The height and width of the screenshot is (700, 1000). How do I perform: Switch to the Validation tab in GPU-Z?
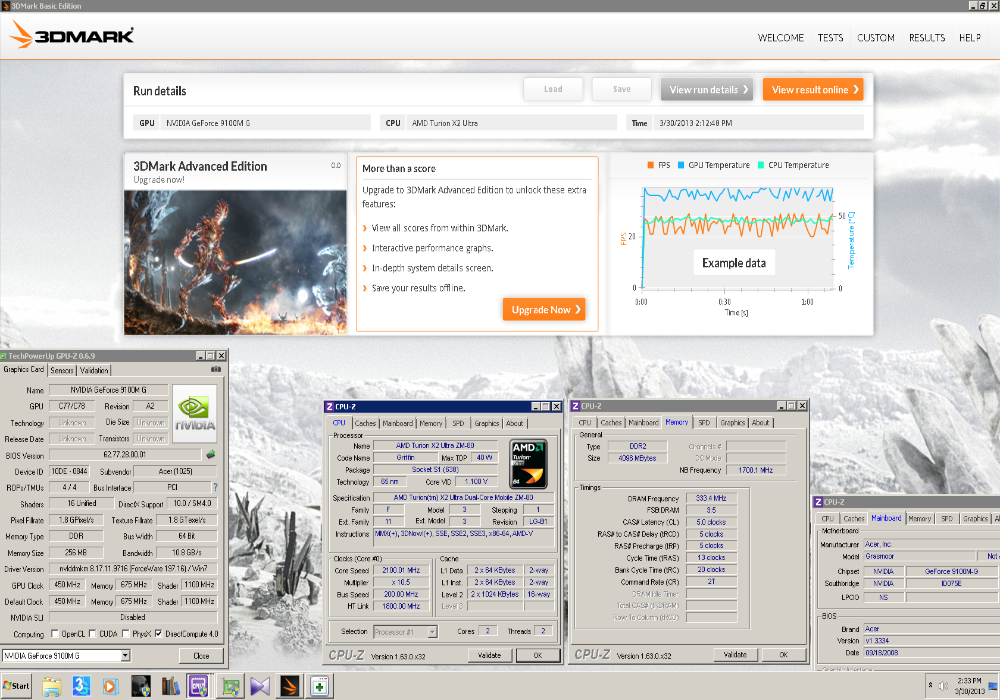(x=94, y=370)
